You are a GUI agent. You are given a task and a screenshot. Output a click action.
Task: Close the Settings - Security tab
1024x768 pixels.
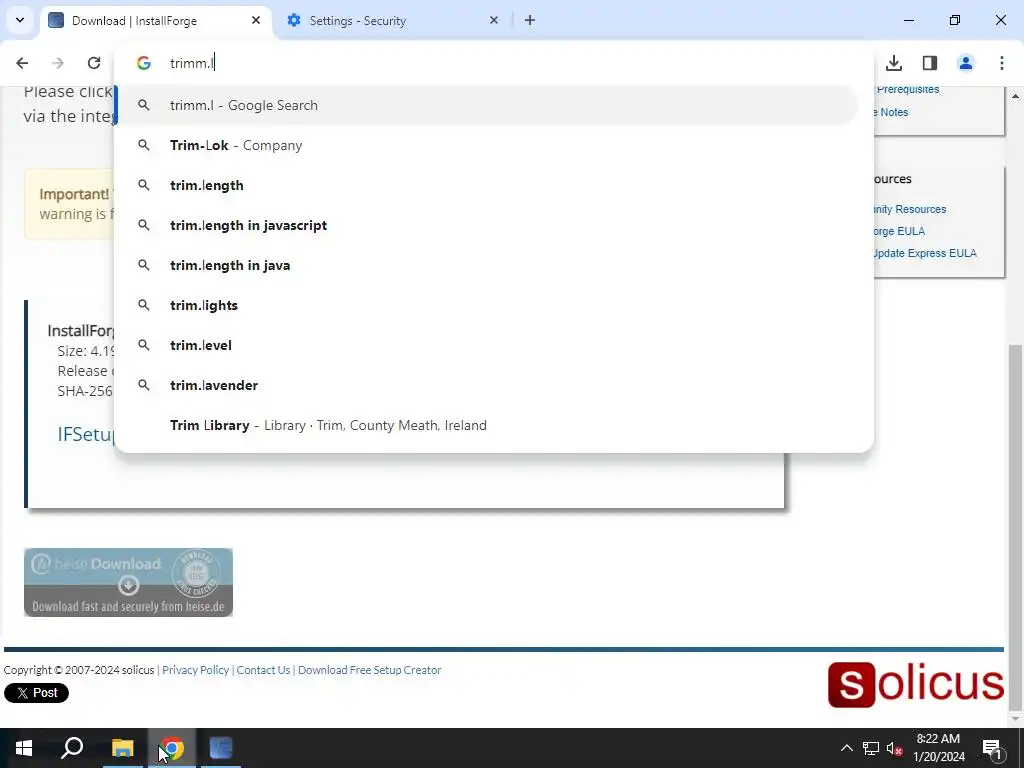coord(494,20)
